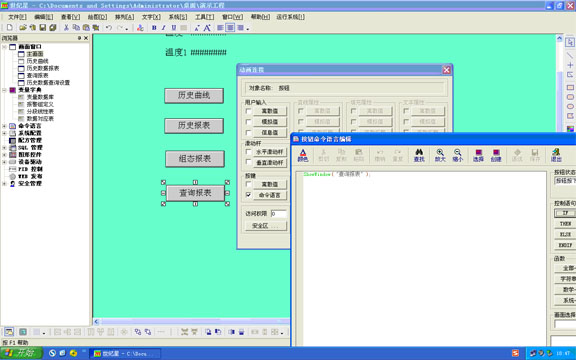This screenshot has width=576, height=360.
Task: Toggle Italic text formatting
Action: tap(164, 28)
